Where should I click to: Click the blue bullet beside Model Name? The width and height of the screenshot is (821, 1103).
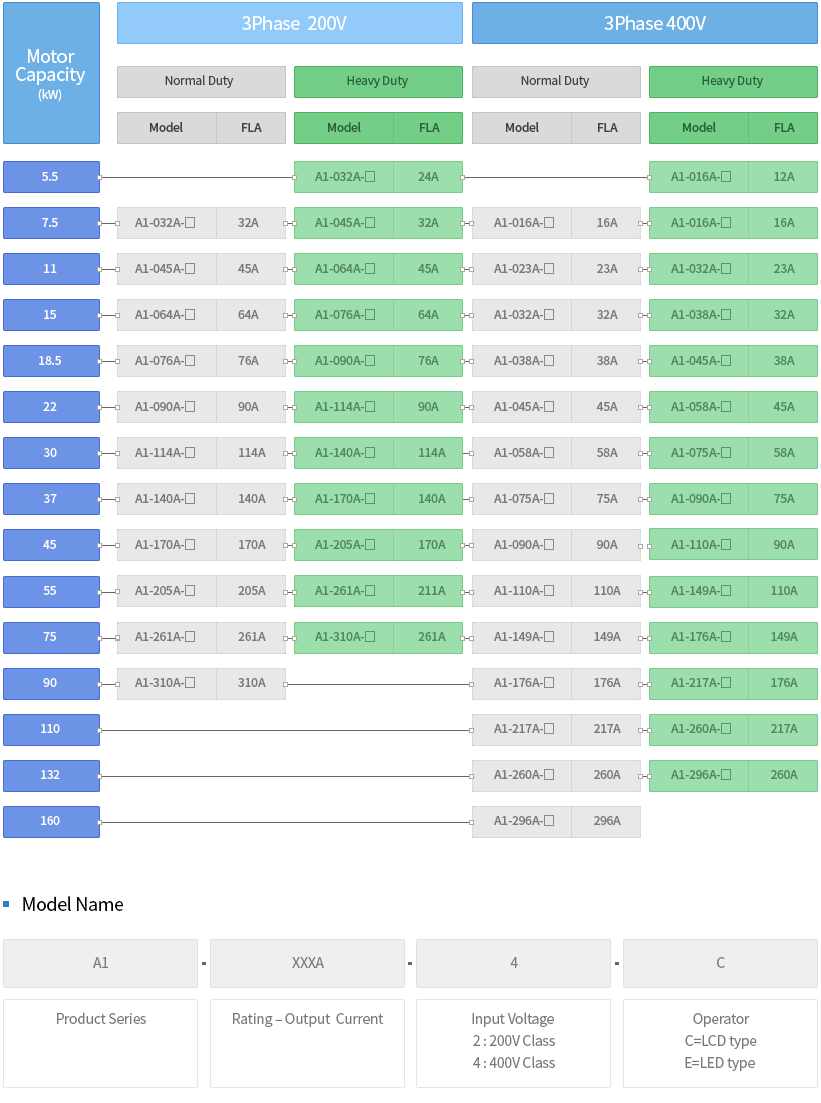tap(6, 904)
